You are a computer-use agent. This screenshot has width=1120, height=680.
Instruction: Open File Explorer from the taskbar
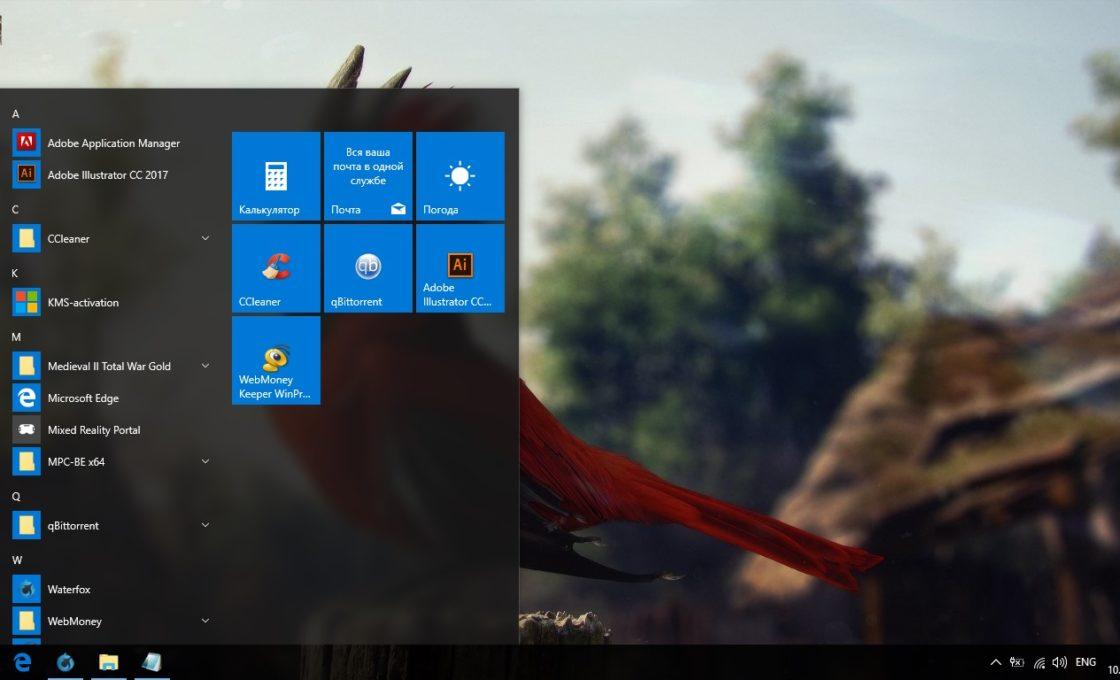click(x=109, y=662)
